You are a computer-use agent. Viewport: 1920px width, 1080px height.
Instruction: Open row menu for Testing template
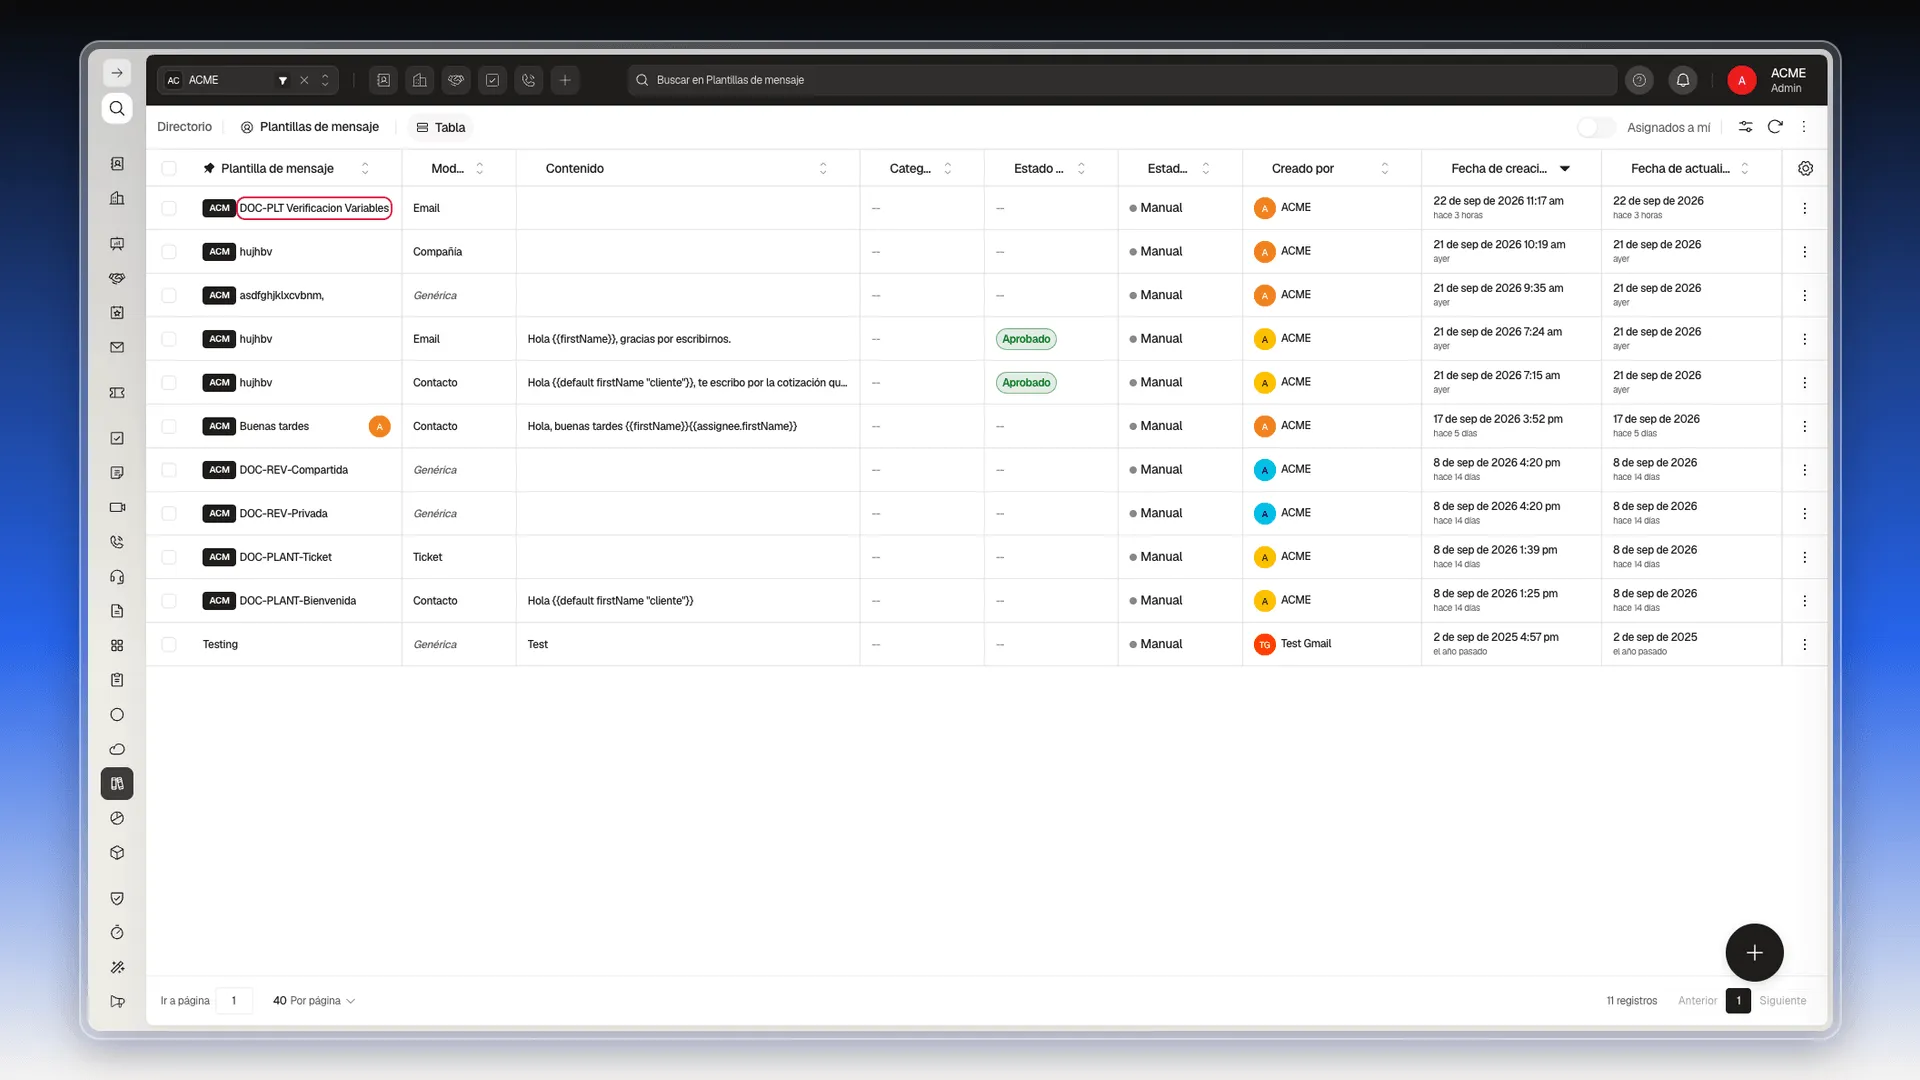click(x=1804, y=645)
